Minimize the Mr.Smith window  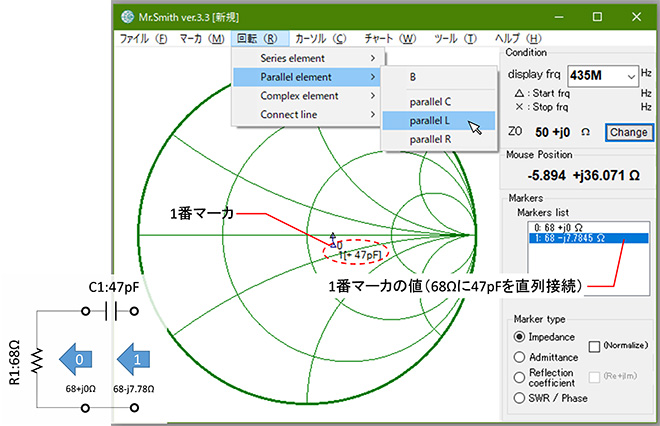coord(559,17)
